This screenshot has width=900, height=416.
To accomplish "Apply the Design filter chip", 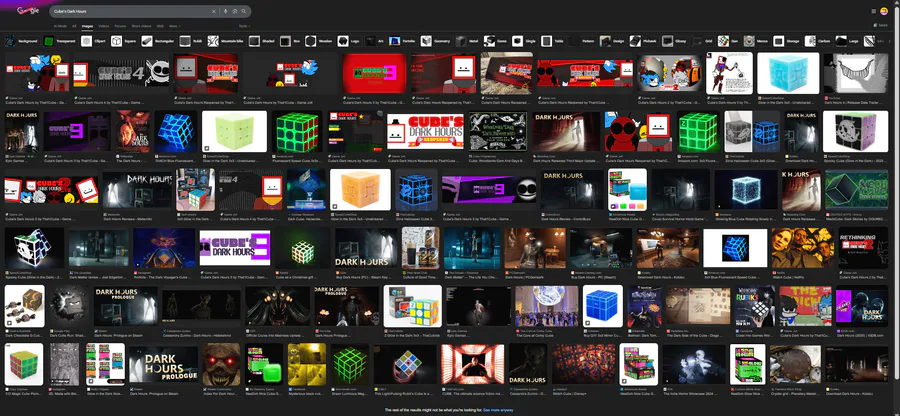I will pos(612,41).
